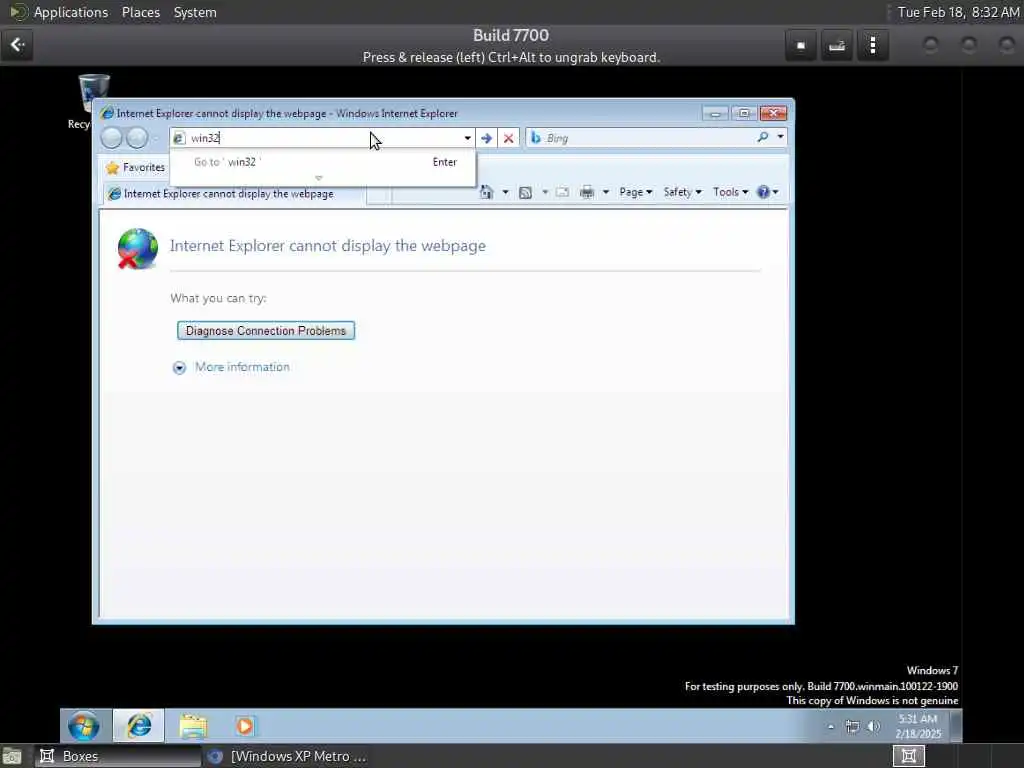1024x768 pixels.
Task: Click the Boxes back arrow button
Action: [17, 45]
